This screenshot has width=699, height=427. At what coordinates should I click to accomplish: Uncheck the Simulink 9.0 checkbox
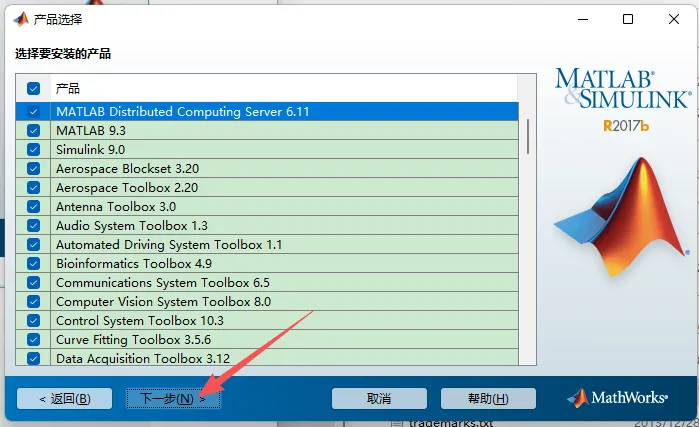[33, 149]
